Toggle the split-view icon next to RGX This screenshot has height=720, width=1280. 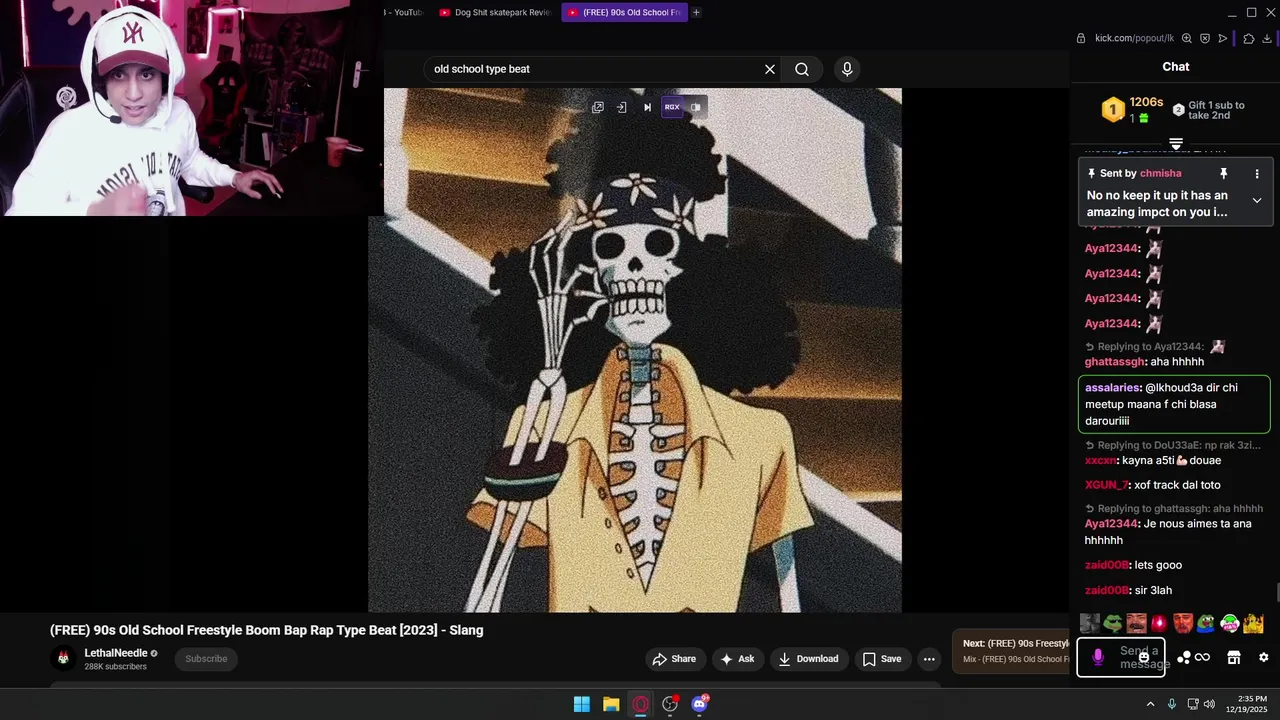696,107
